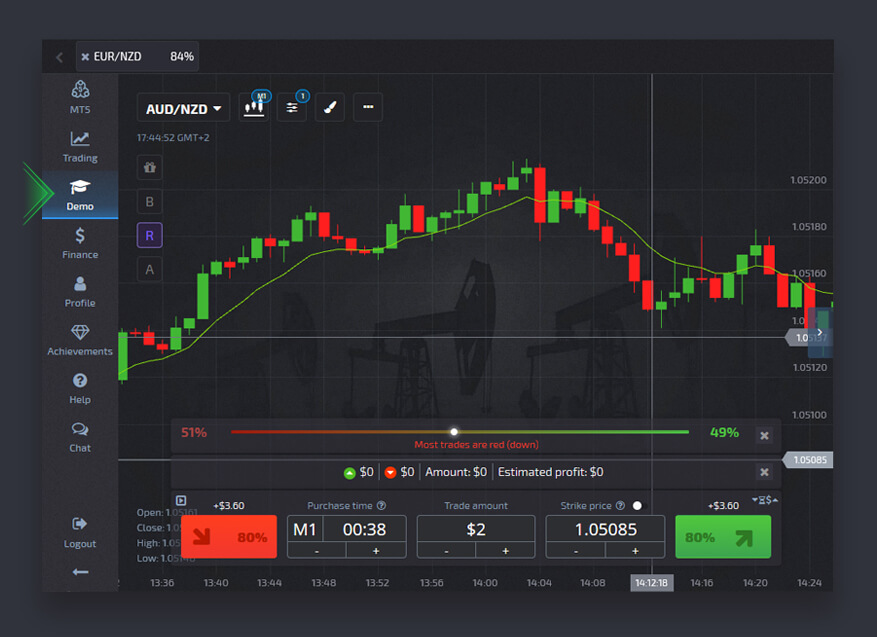Select the drawing brush tool

330,107
